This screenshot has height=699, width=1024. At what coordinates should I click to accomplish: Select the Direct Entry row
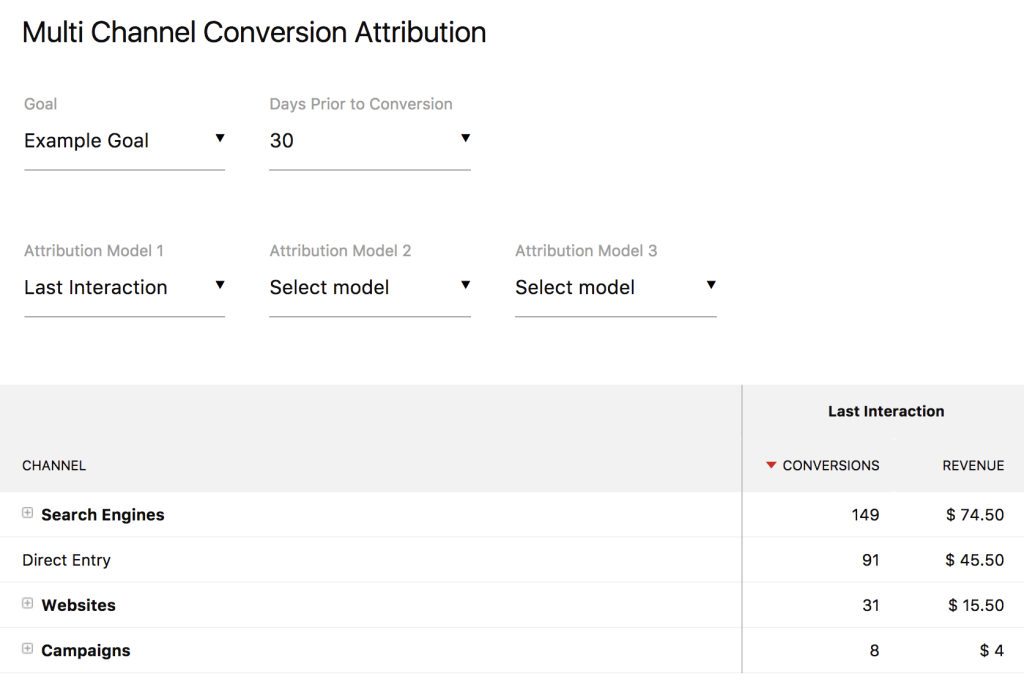click(x=66, y=560)
